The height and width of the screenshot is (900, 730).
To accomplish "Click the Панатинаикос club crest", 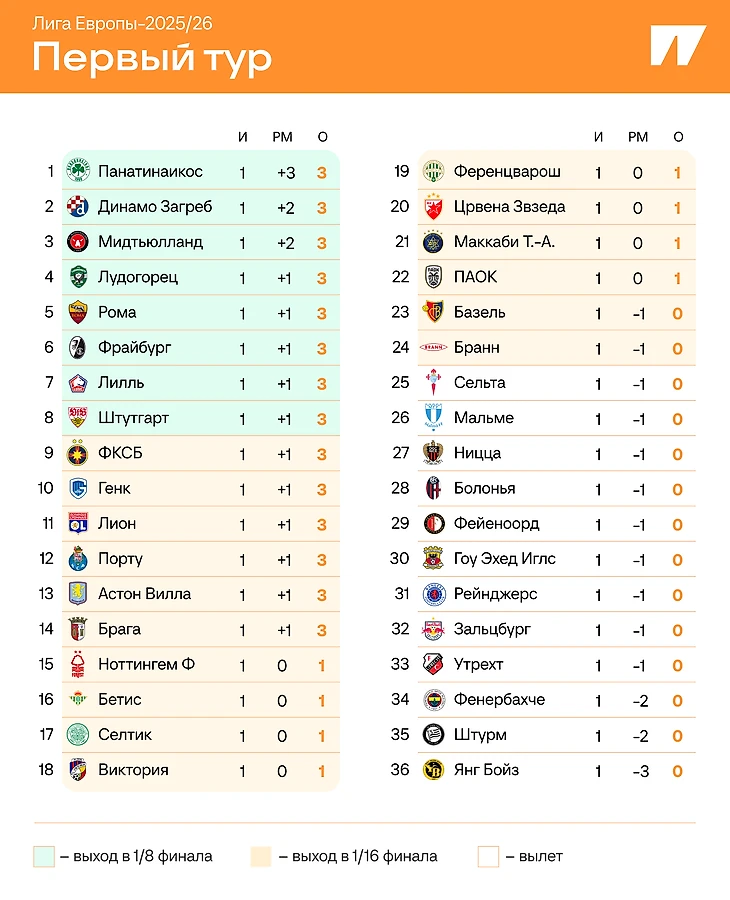I will coord(78,172).
